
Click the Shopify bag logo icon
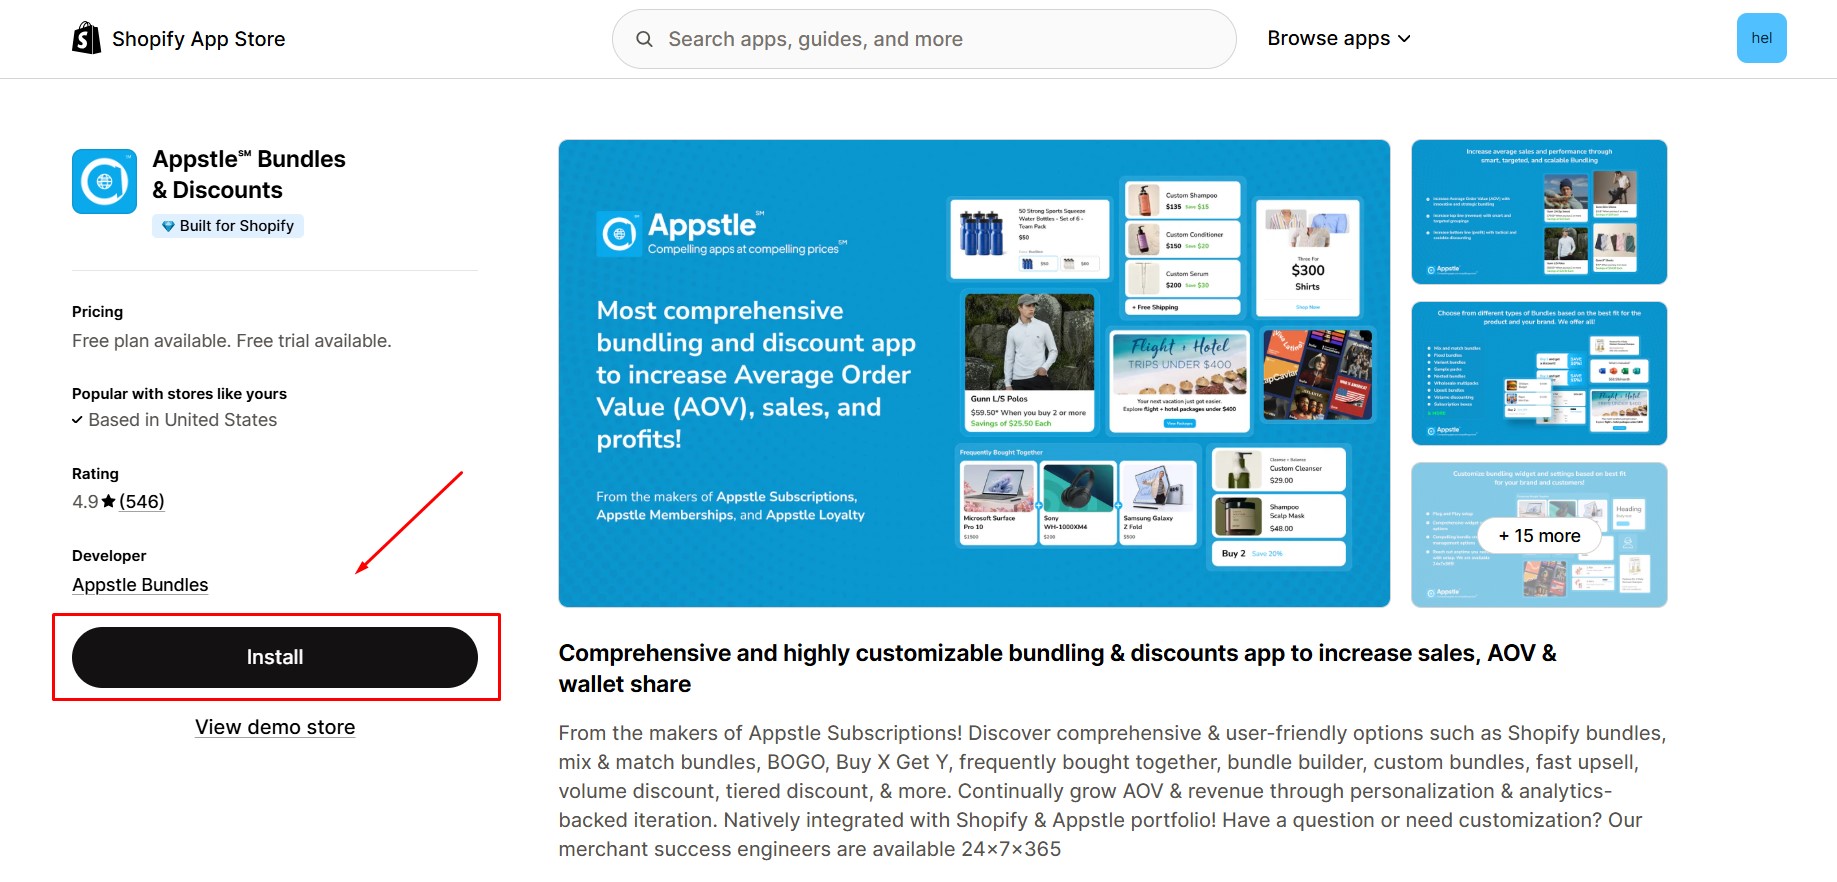(x=87, y=38)
